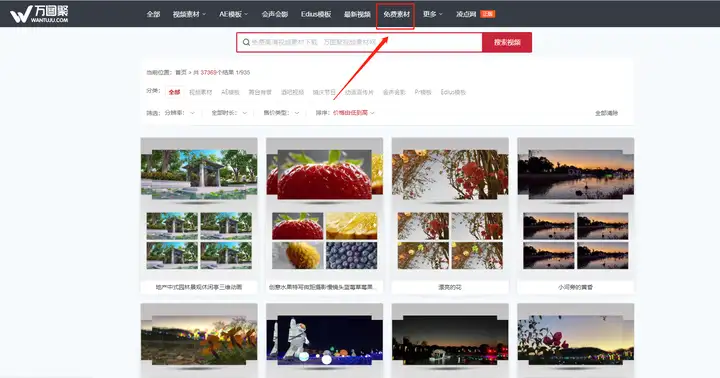
Task: Open the 分辨率 filter dropdown
Action: (x=180, y=113)
